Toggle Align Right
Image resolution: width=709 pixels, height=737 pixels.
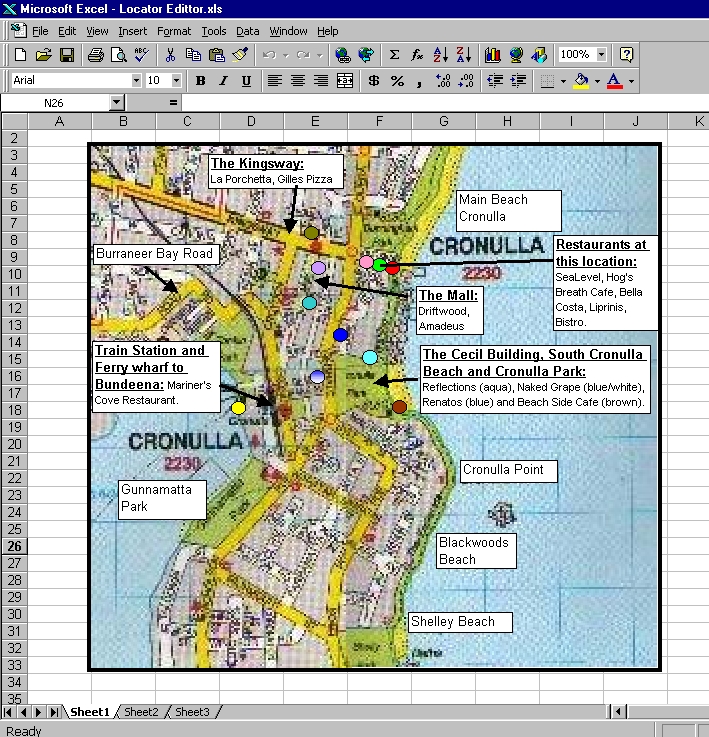(321, 81)
